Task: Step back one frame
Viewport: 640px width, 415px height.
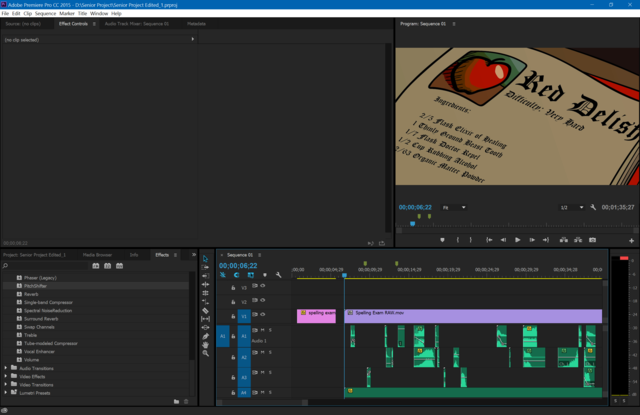Action: click(x=503, y=240)
